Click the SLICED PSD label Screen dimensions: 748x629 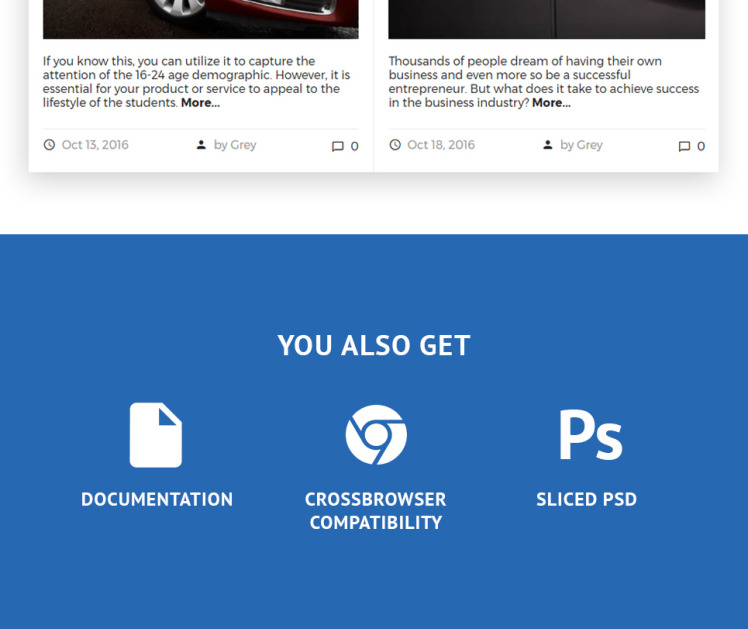[x=587, y=499]
